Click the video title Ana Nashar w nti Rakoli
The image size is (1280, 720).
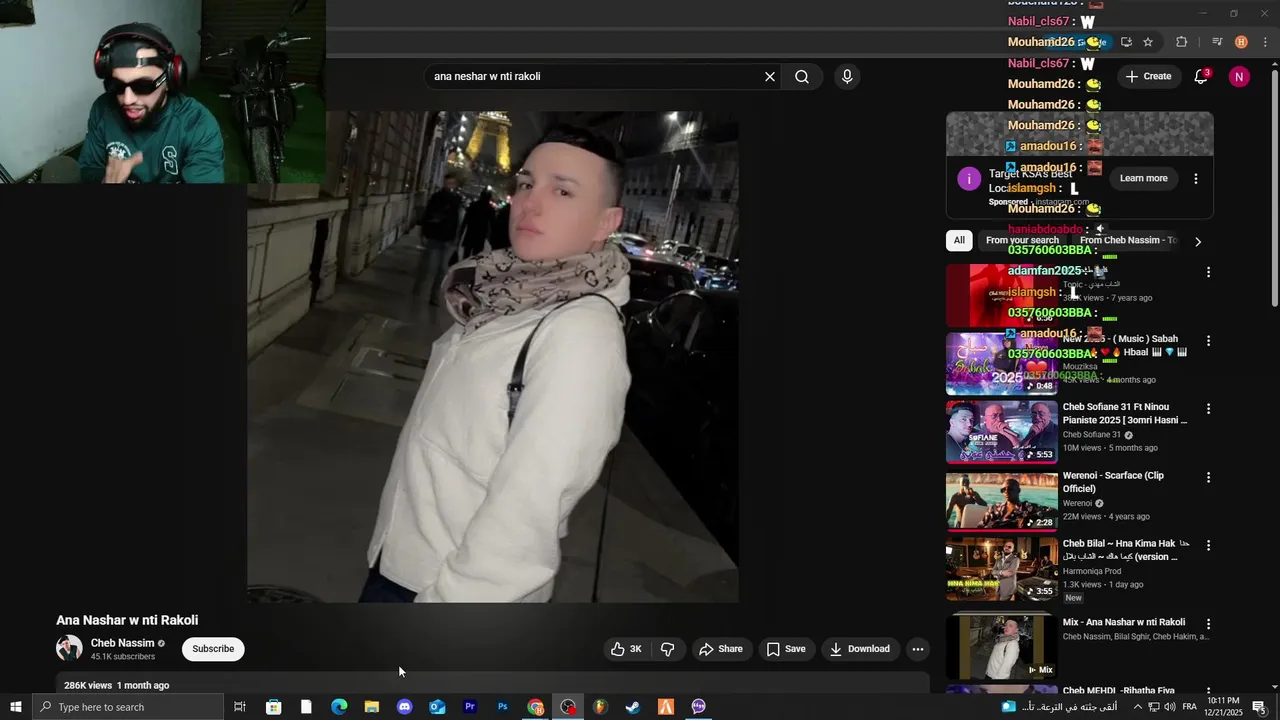[127, 621]
